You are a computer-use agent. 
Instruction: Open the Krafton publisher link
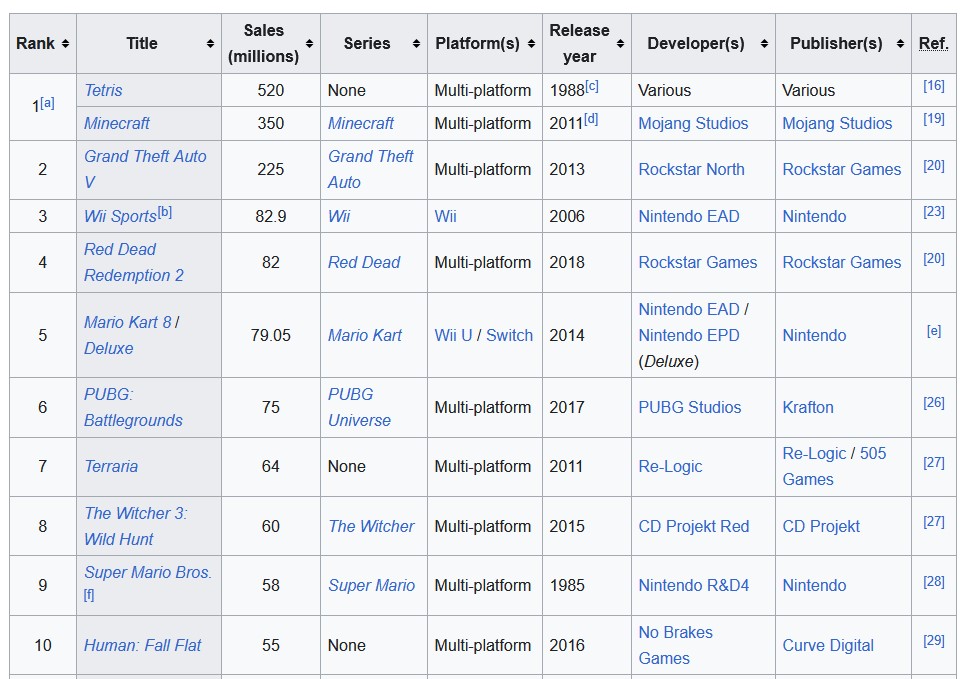(808, 407)
